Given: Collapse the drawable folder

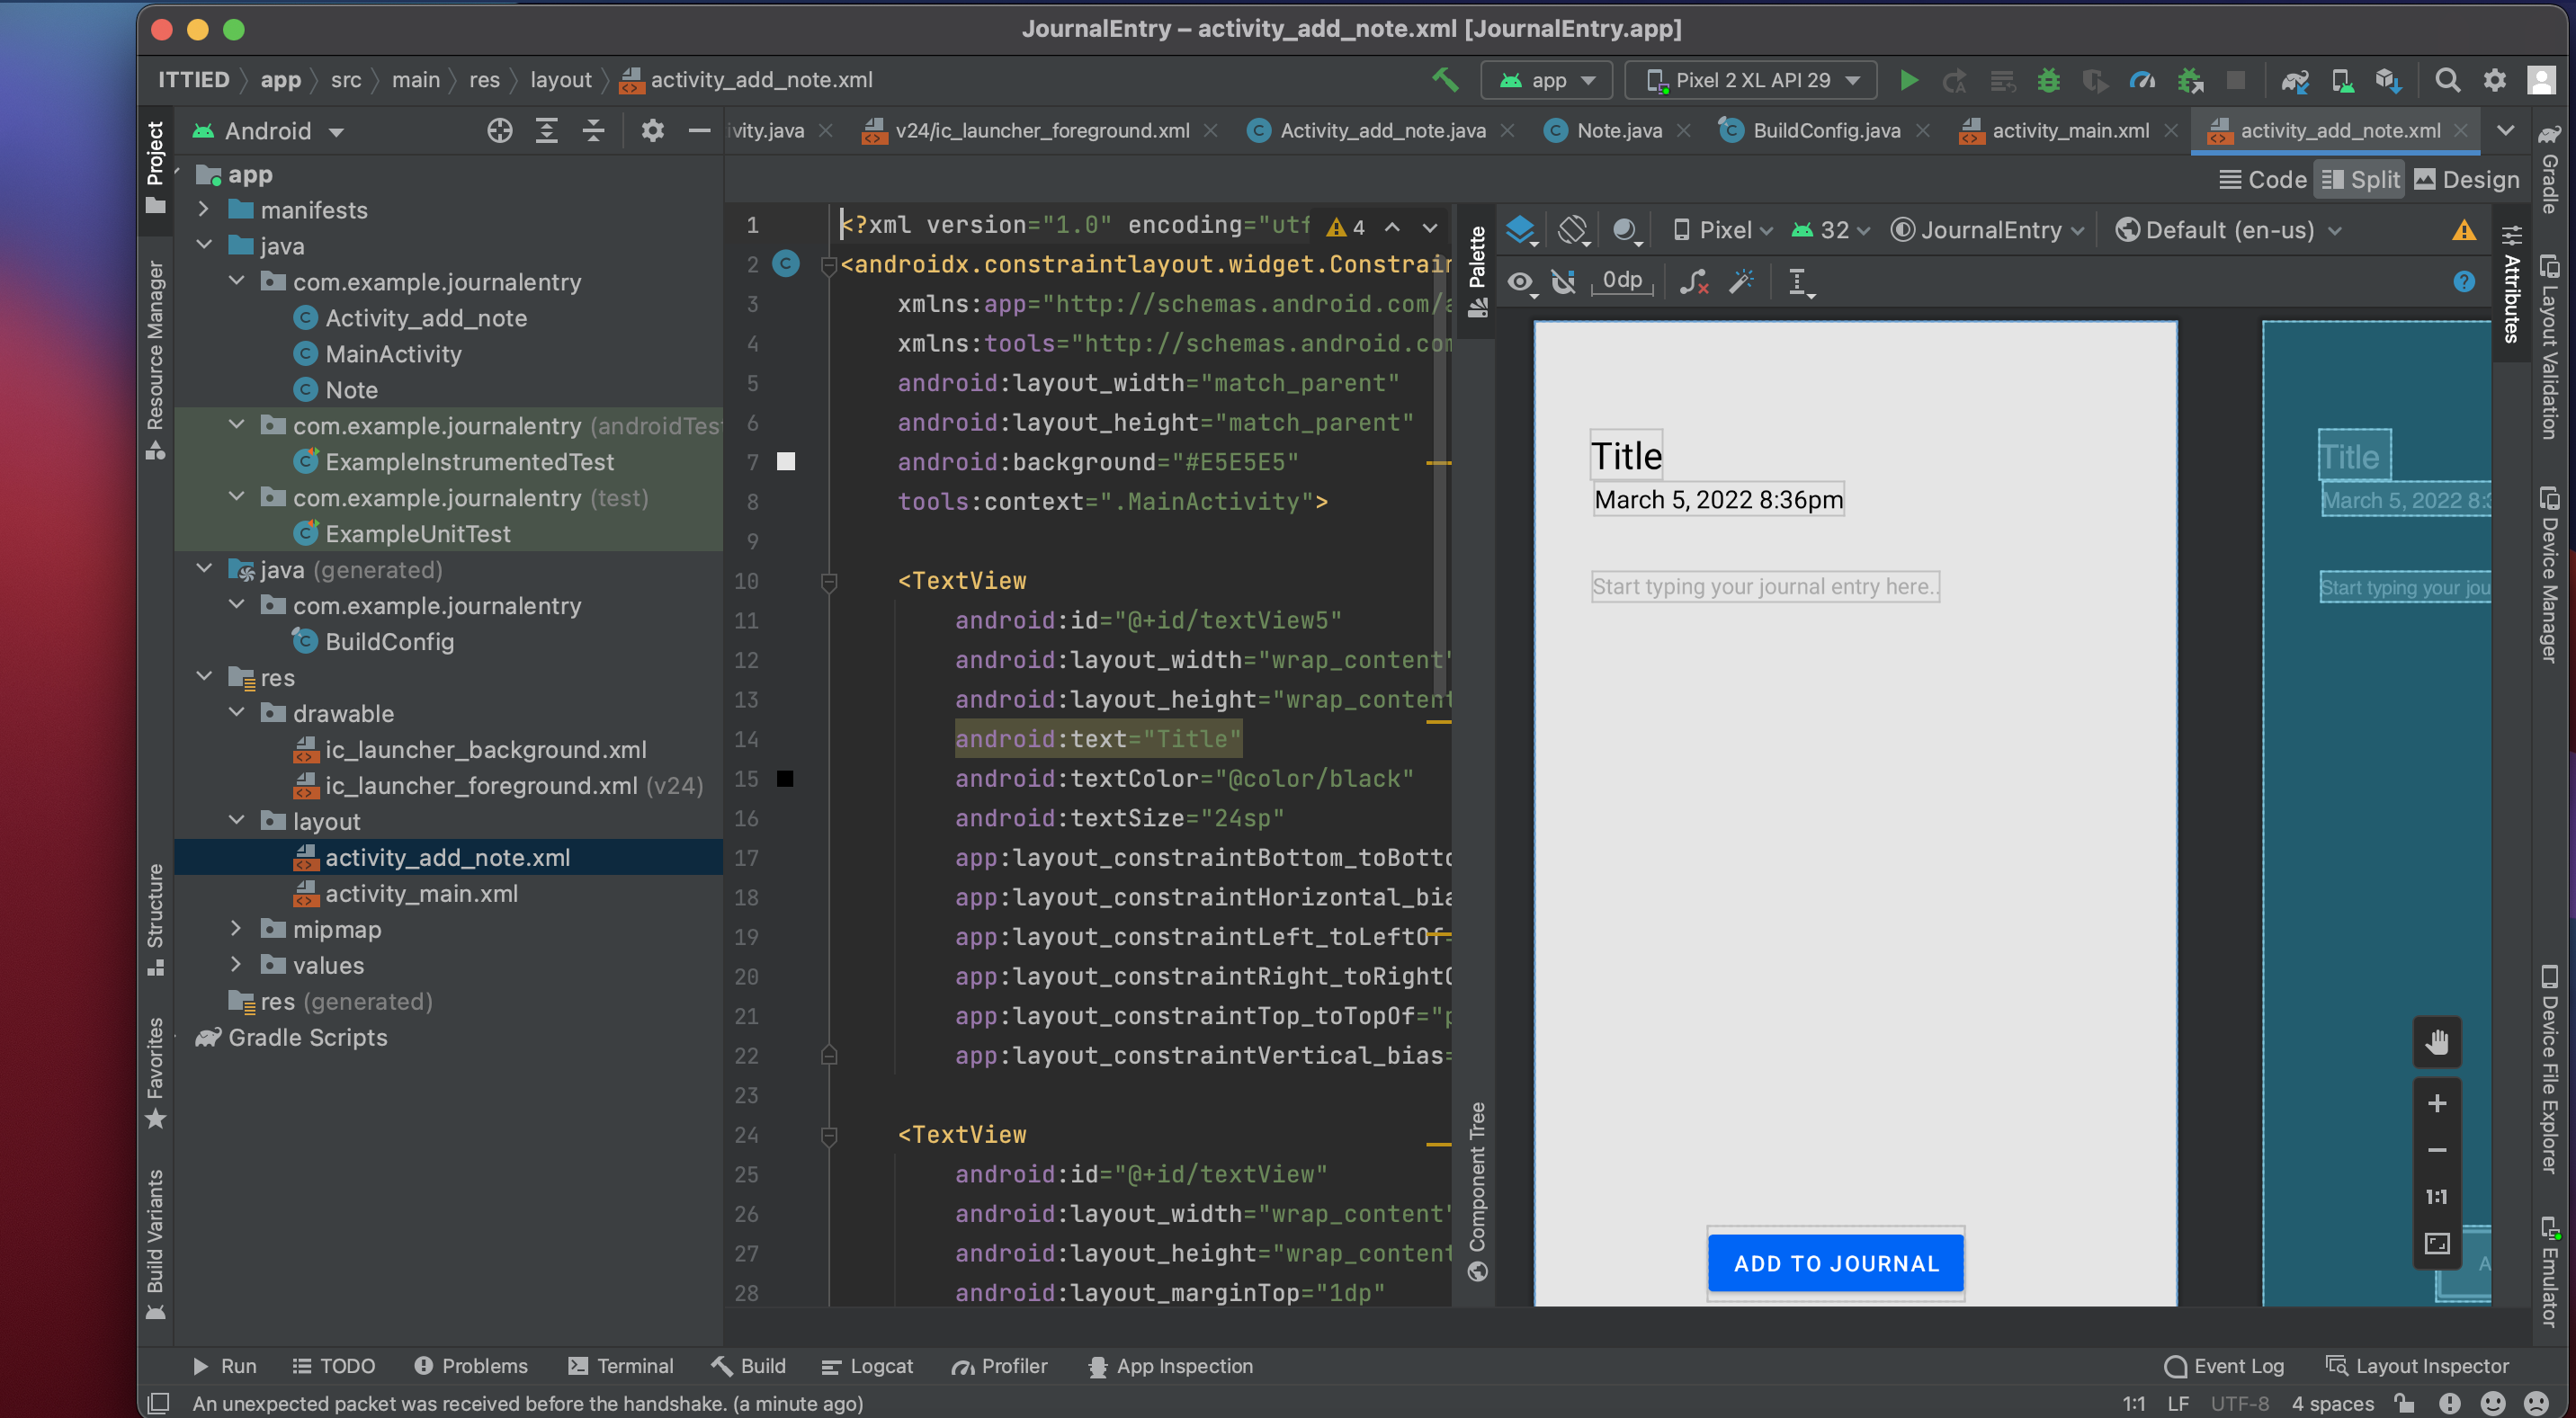Looking at the screenshot, I should click(236, 713).
